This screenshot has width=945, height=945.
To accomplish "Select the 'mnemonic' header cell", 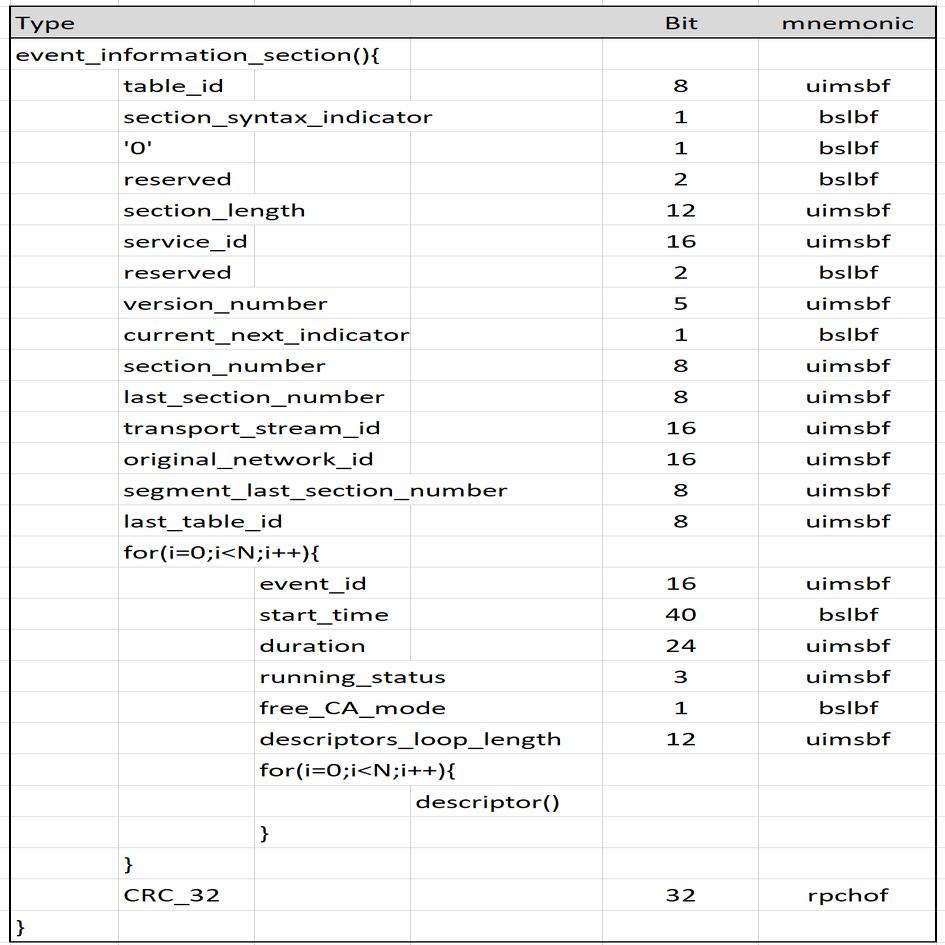I will pyautogui.click(x=847, y=23).
